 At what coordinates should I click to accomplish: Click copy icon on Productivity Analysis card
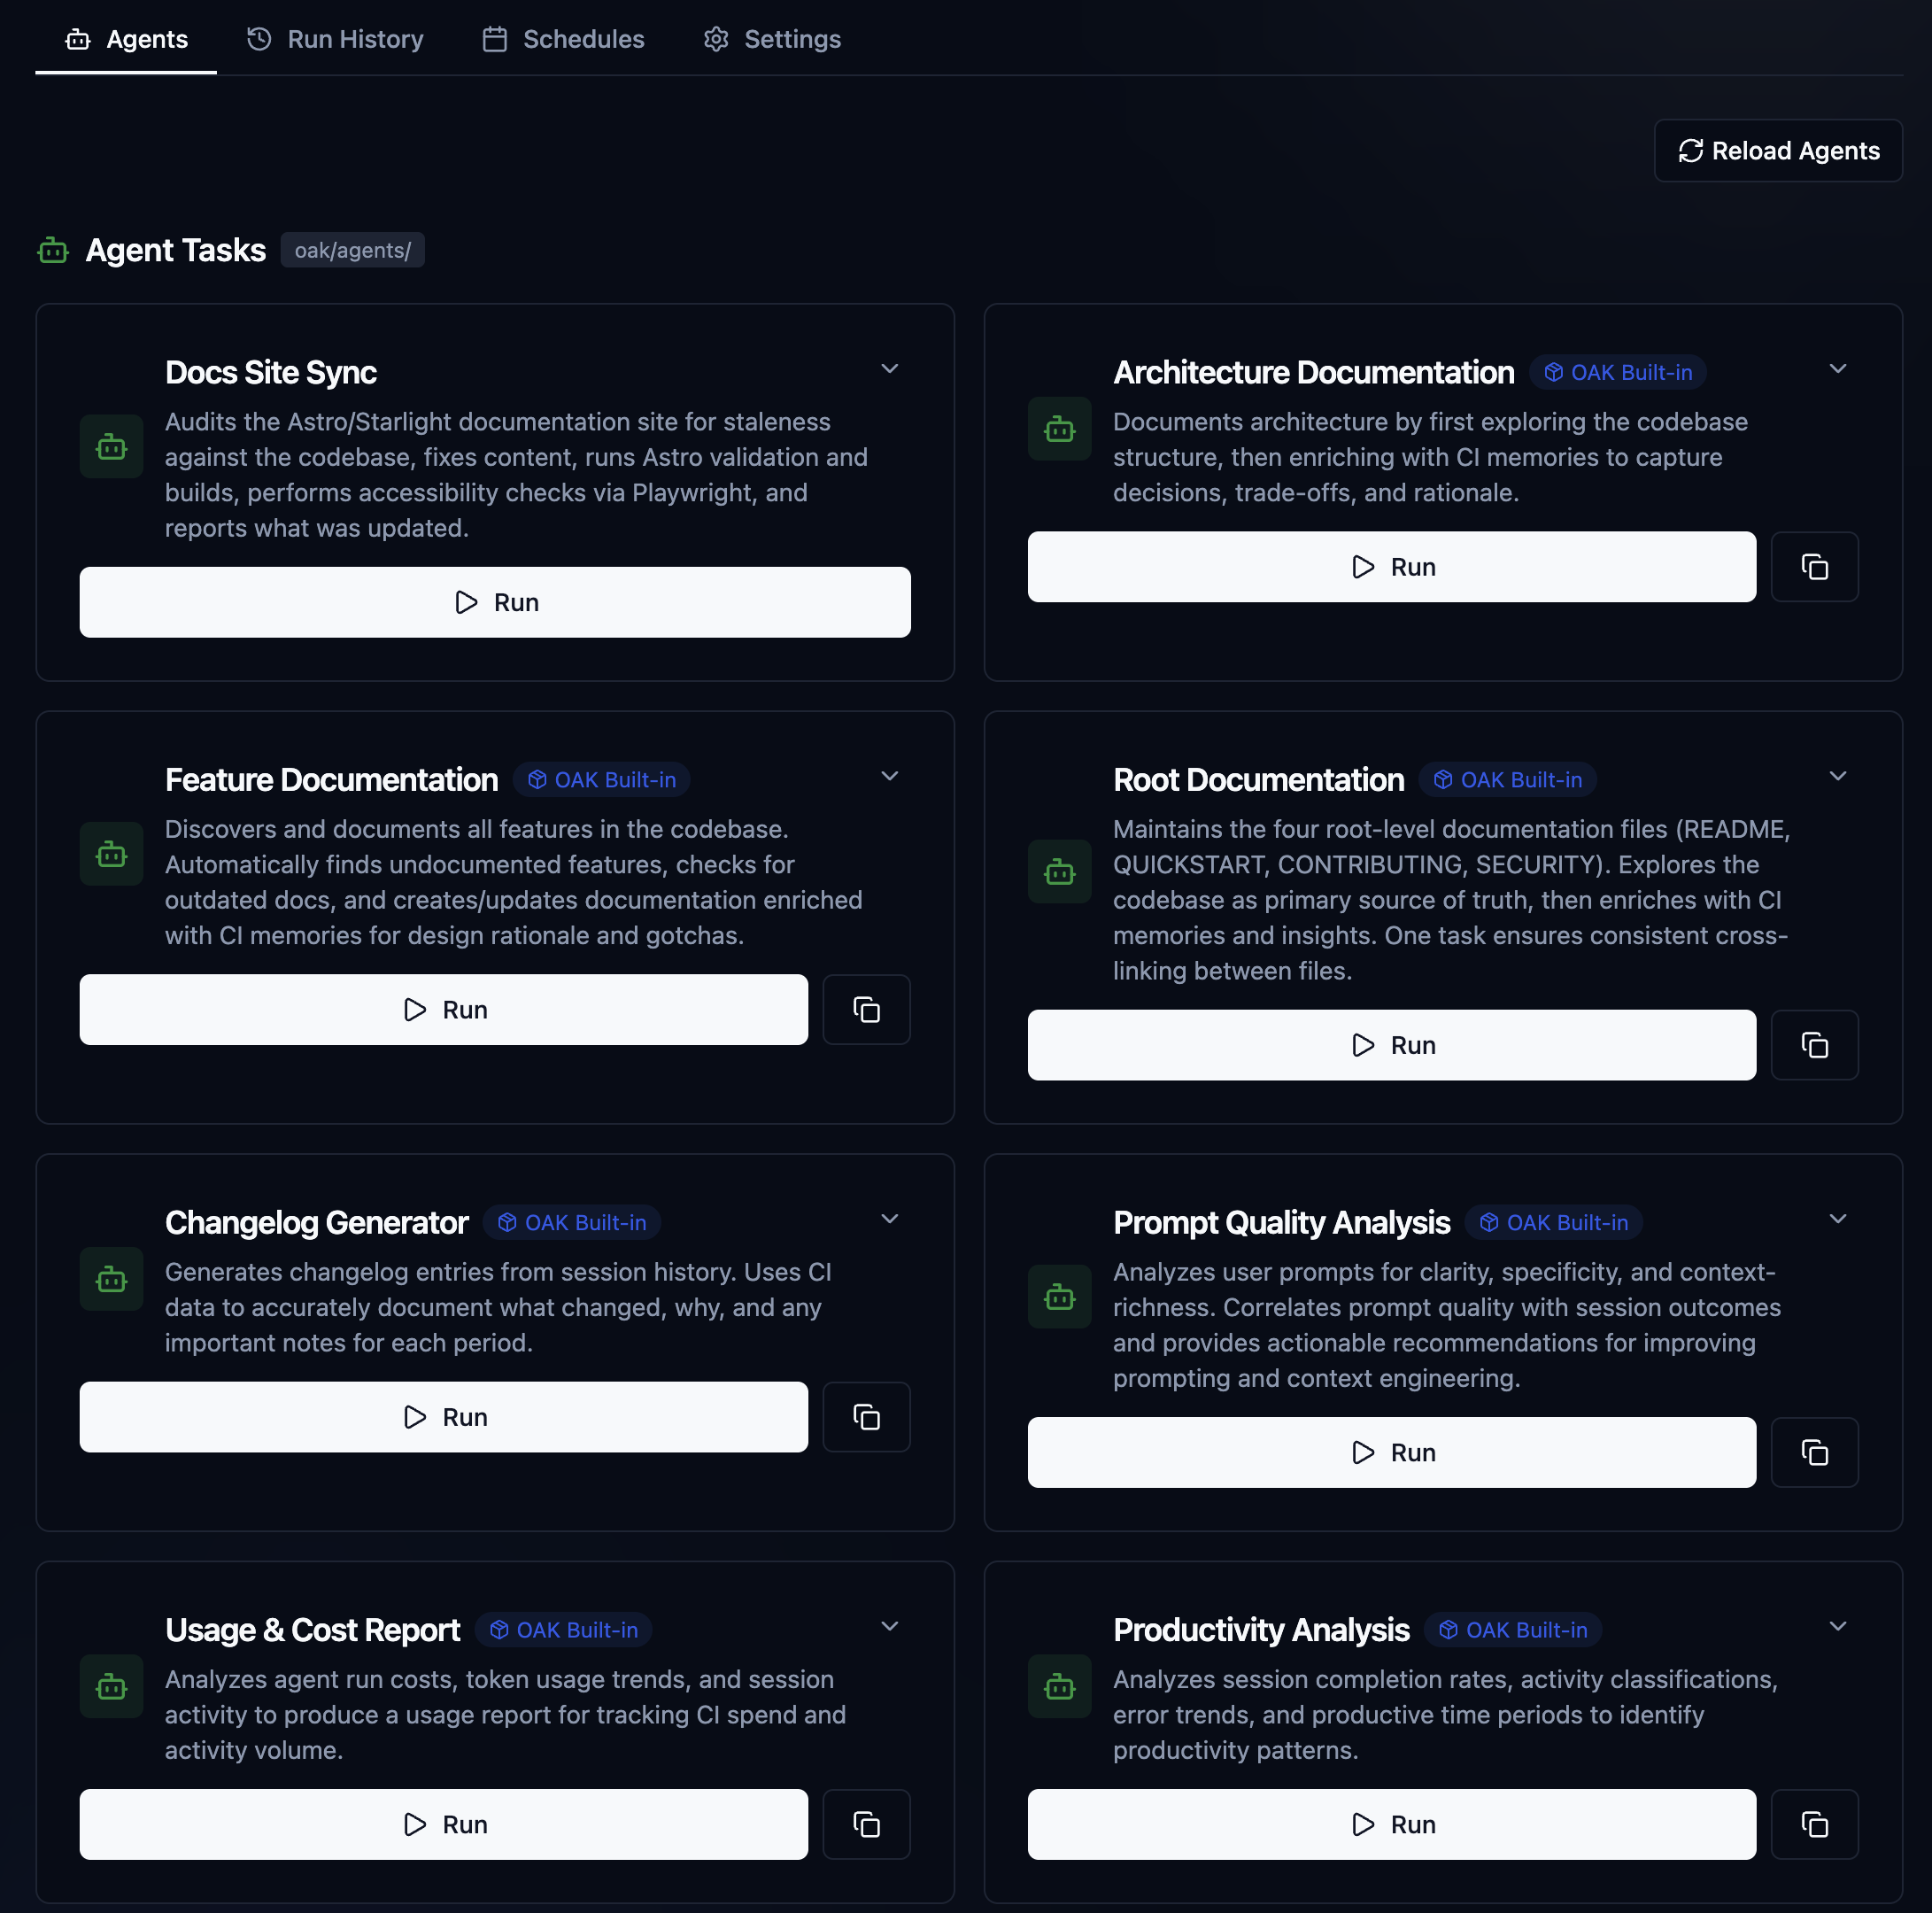(1814, 1824)
